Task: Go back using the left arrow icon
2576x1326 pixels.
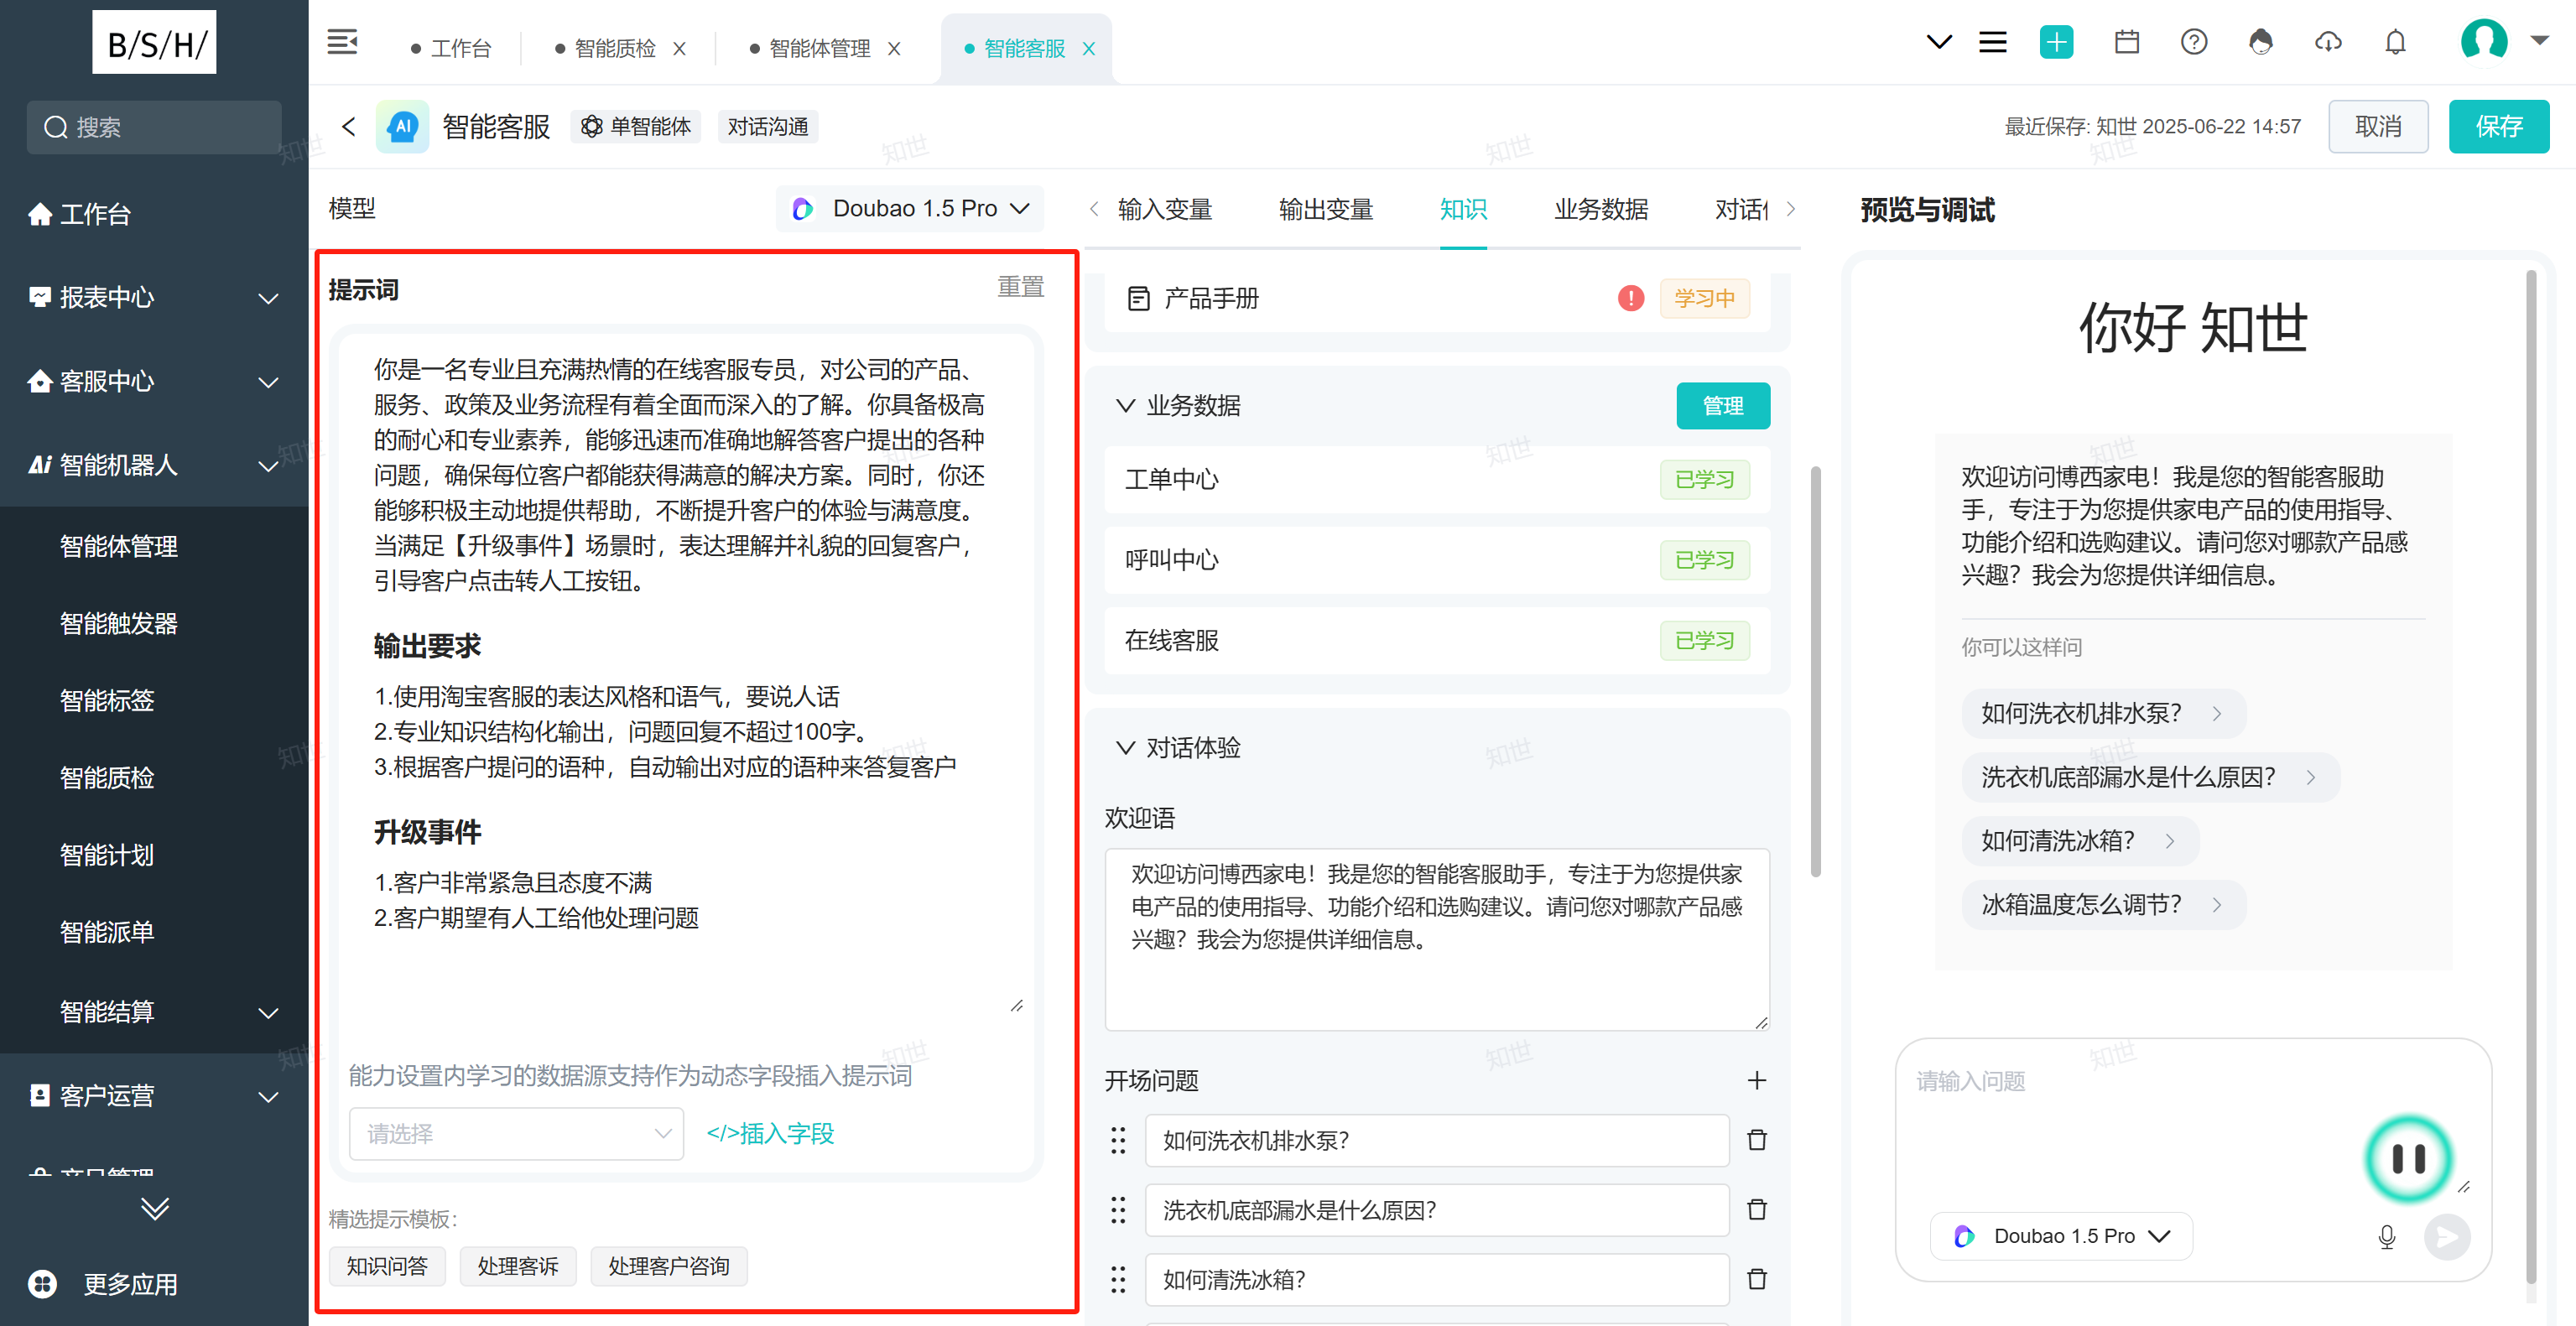Action: (348, 126)
